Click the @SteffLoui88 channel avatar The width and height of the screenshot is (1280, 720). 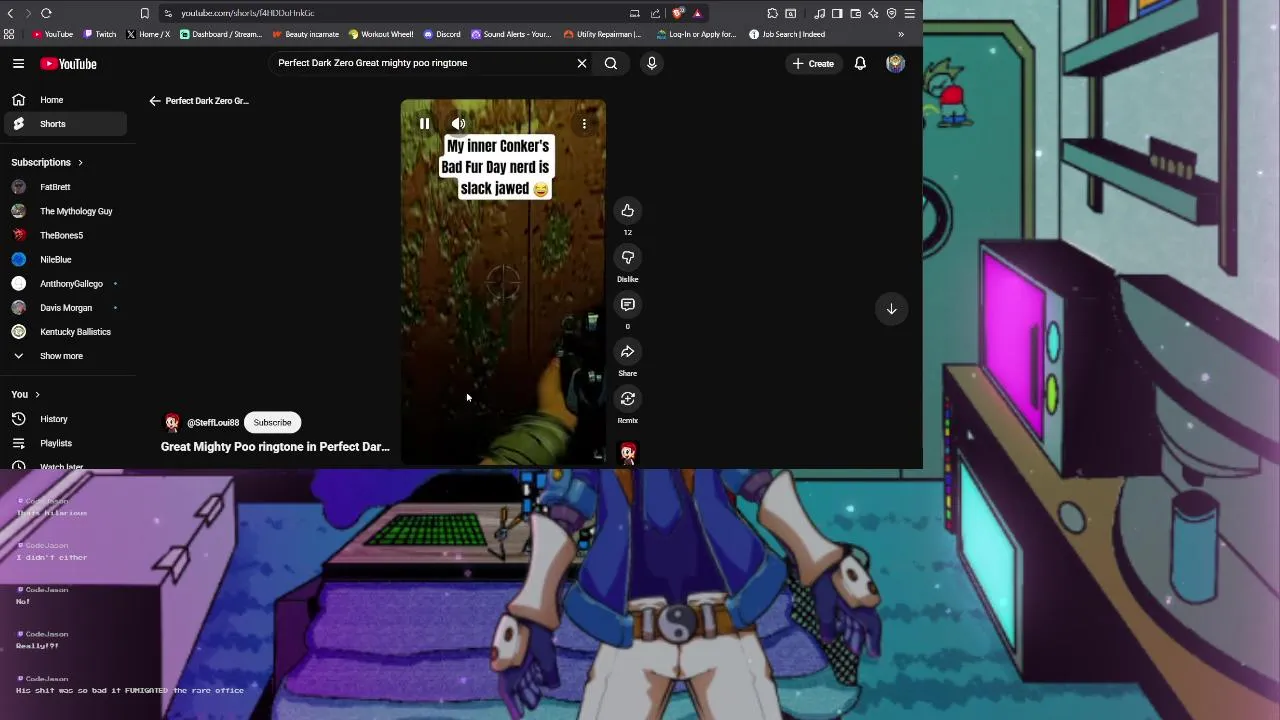[x=172, y=422]
